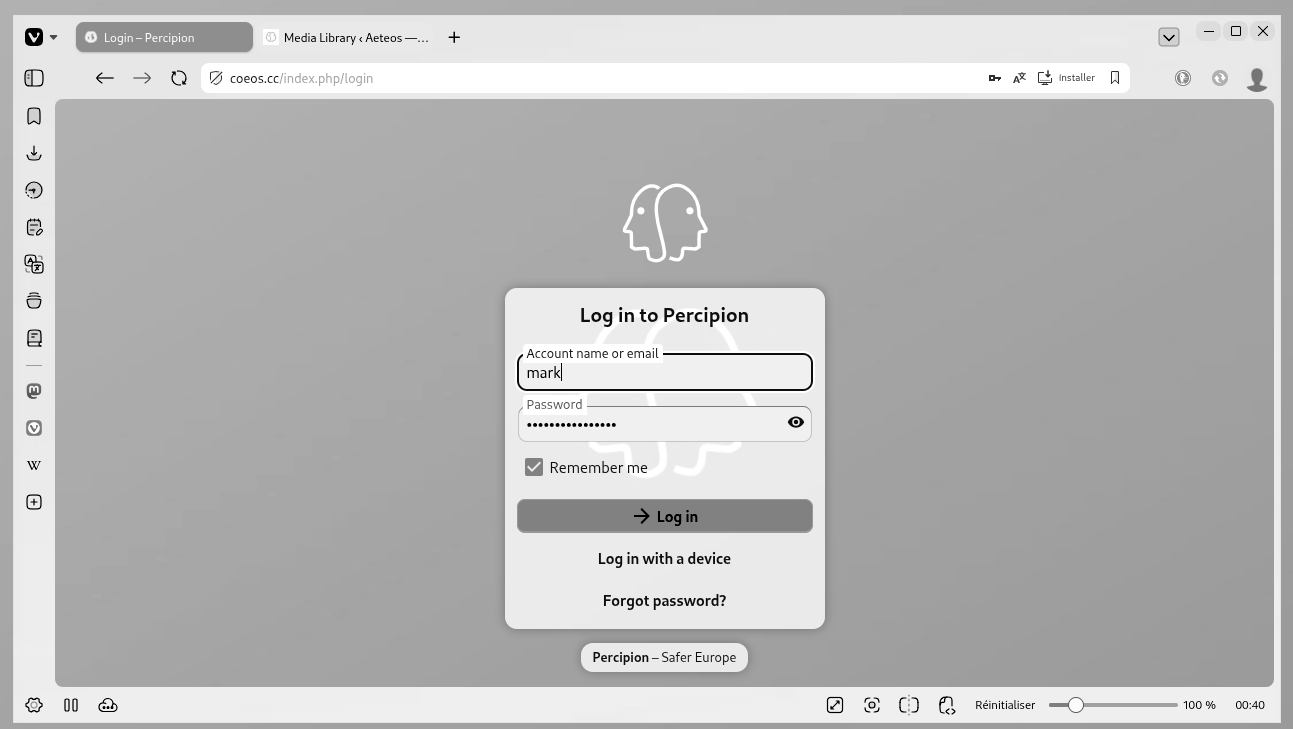Open saved passwords key icon

click(995, 78)
